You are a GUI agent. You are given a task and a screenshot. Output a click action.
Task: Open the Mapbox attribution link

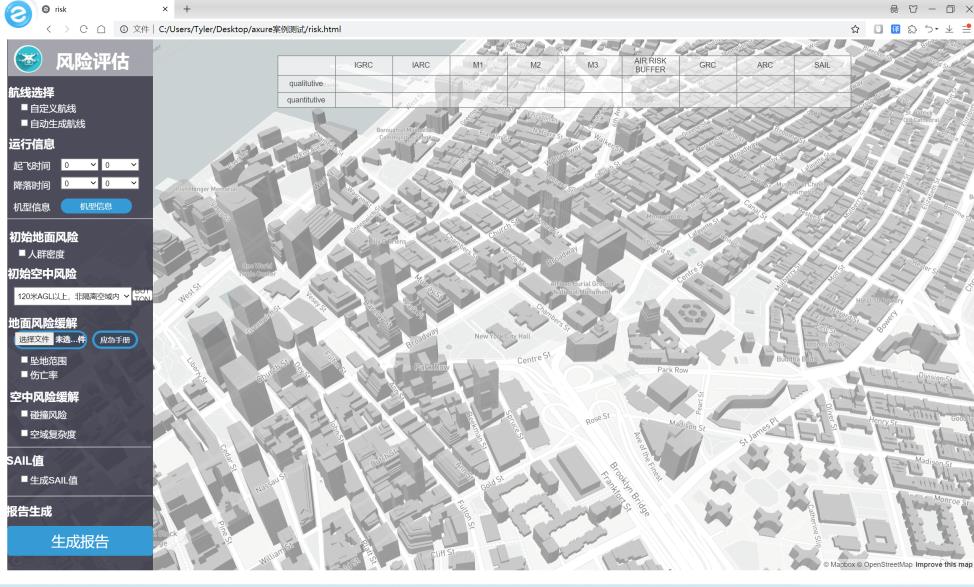pyautogui.click(x=840, y=565)
